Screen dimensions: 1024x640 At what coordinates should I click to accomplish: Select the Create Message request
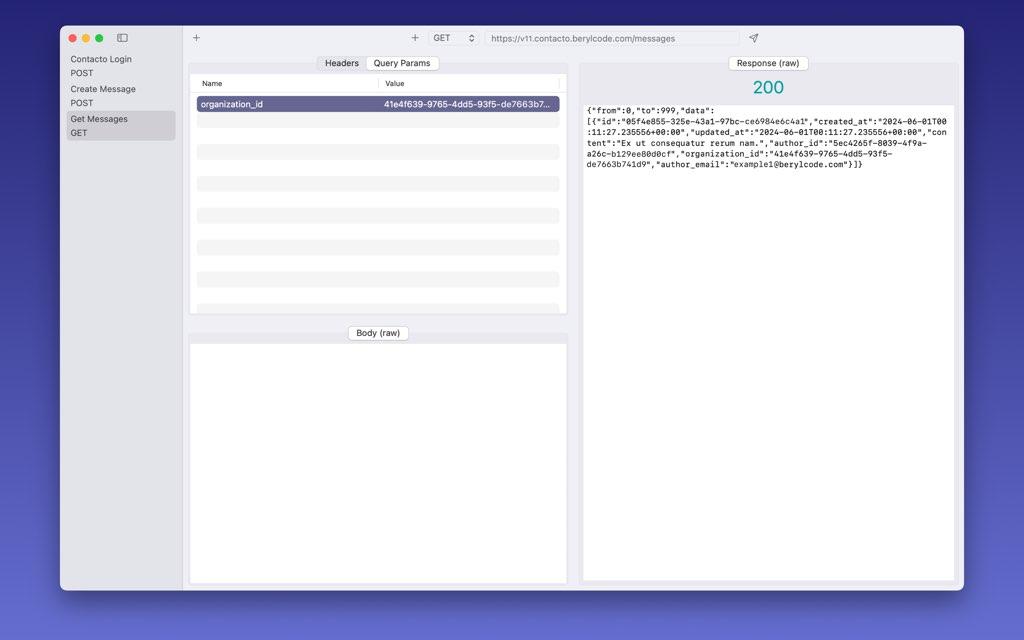(x=102, y=88)
